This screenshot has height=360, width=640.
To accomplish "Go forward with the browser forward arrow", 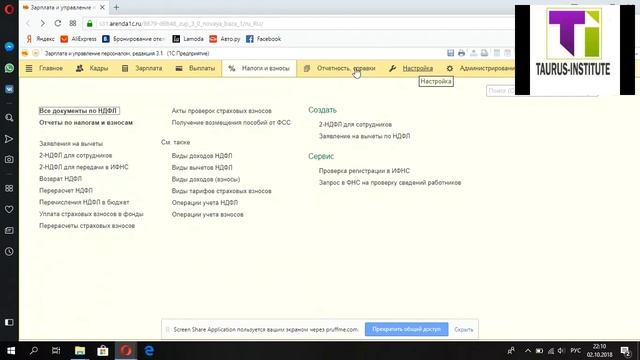I will [x=42, y=23].
